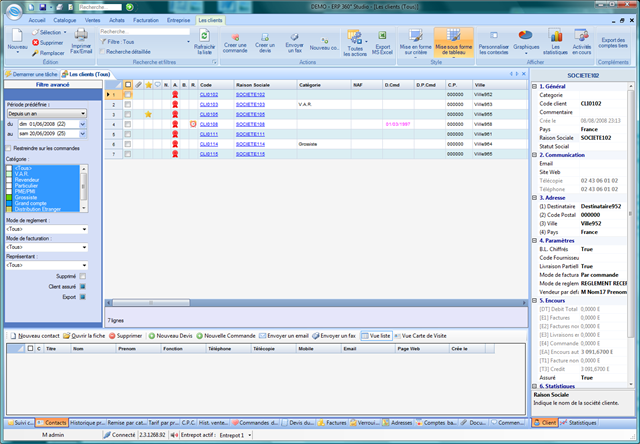Enable Restreindre sur les commandes checkbox
This screenshot has width=640, height=444.
click(x=9, y=148)
